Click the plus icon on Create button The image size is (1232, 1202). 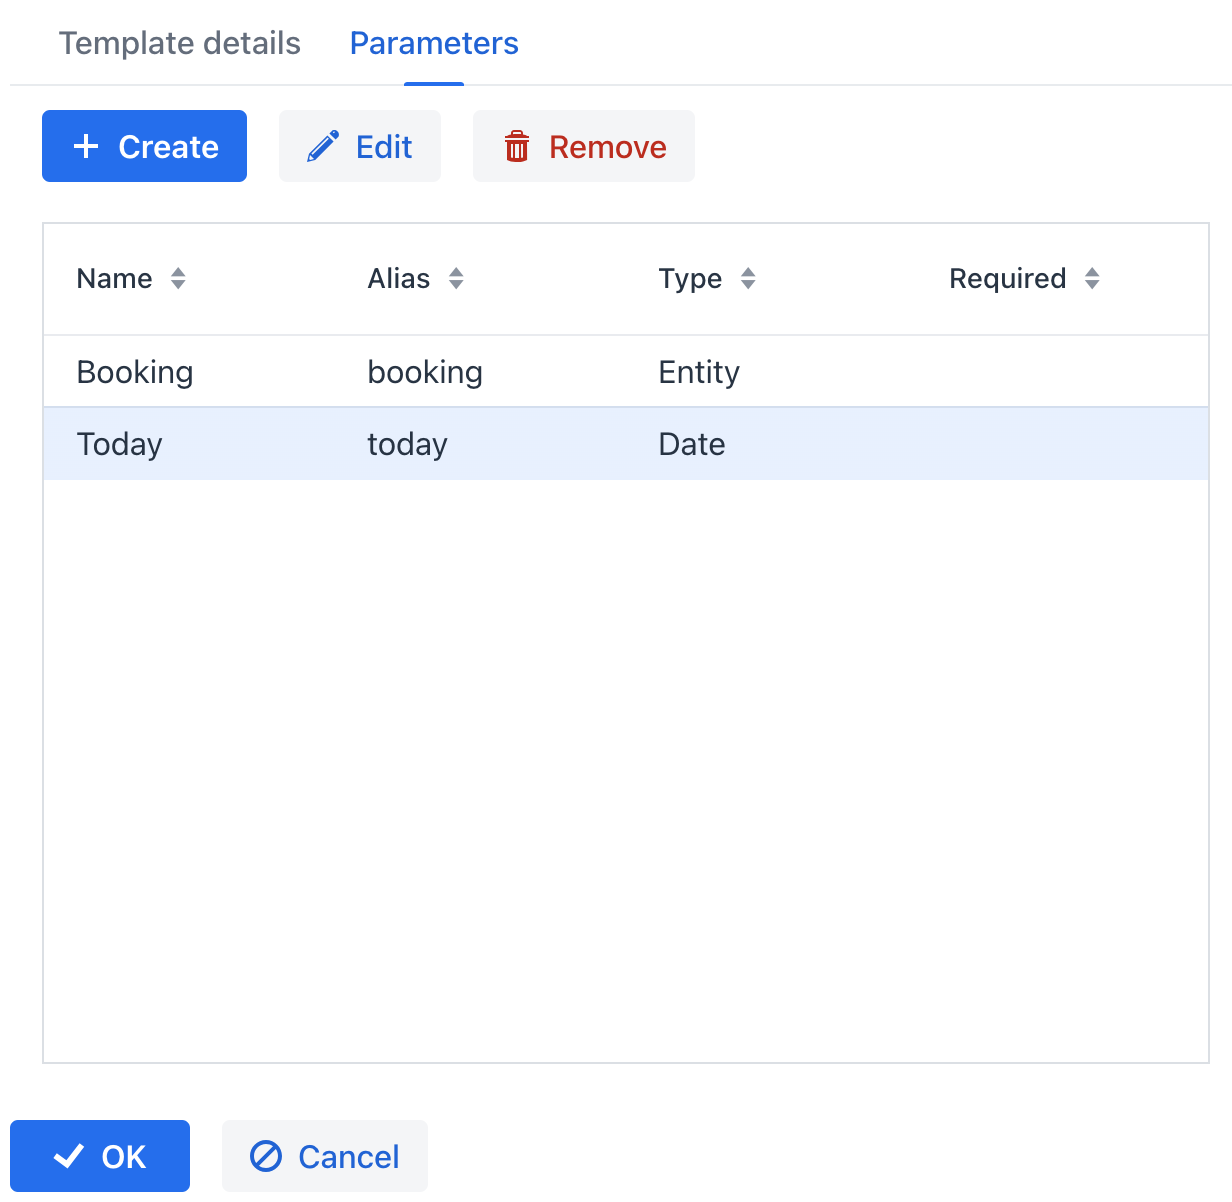84,146
